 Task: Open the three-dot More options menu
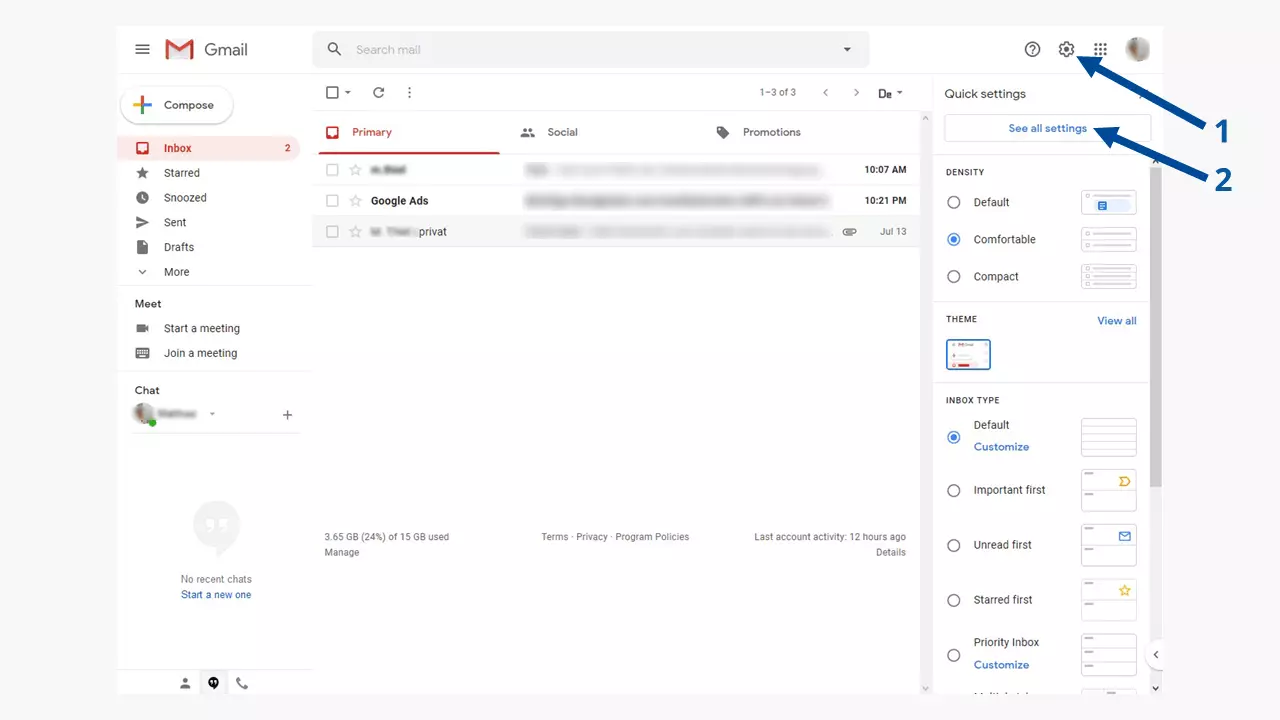tap(409, 93)
